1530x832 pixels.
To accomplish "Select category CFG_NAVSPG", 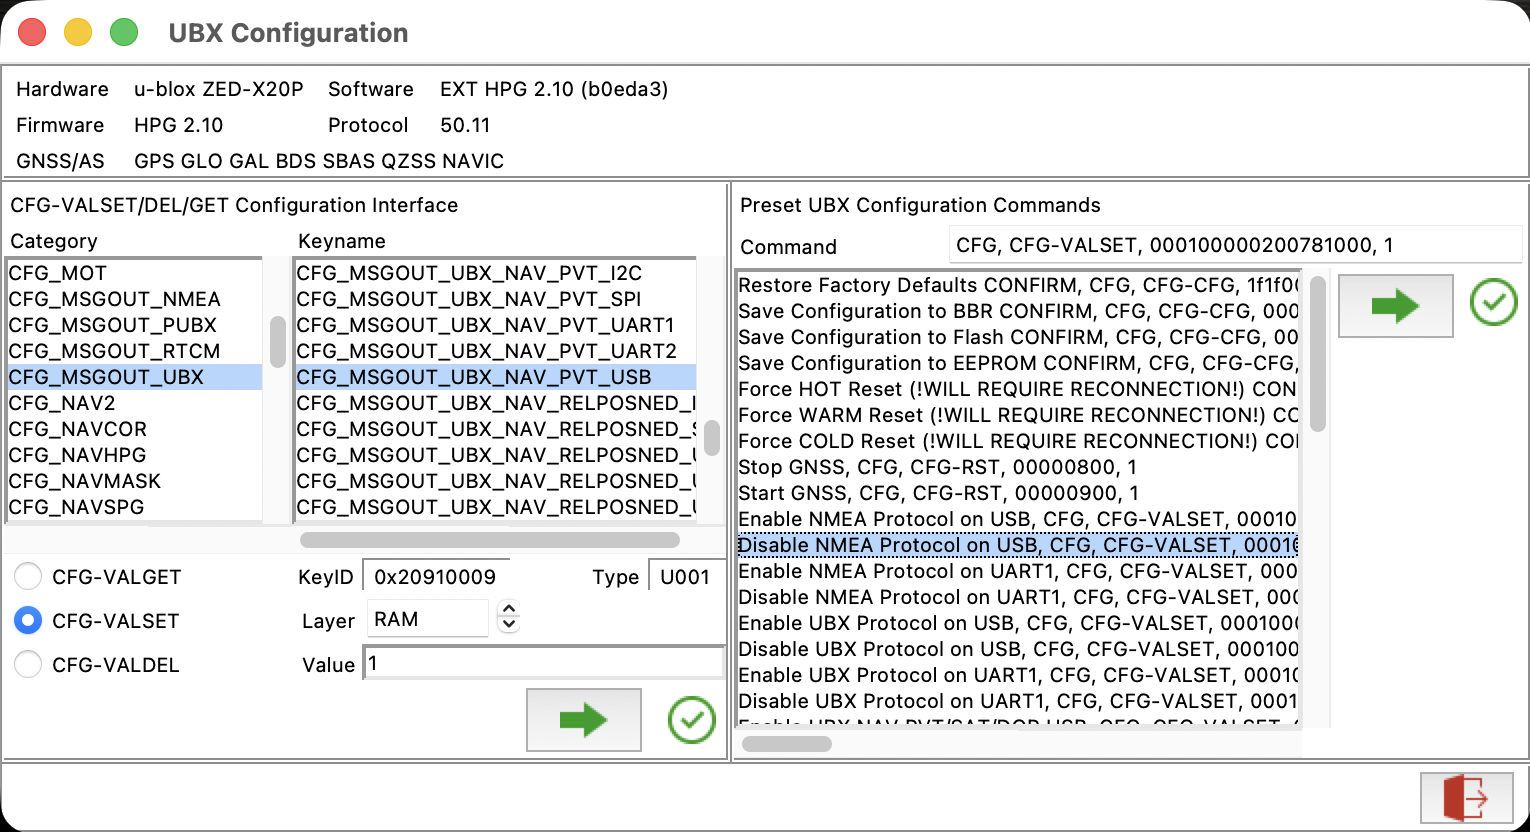I will pos(134,507).
